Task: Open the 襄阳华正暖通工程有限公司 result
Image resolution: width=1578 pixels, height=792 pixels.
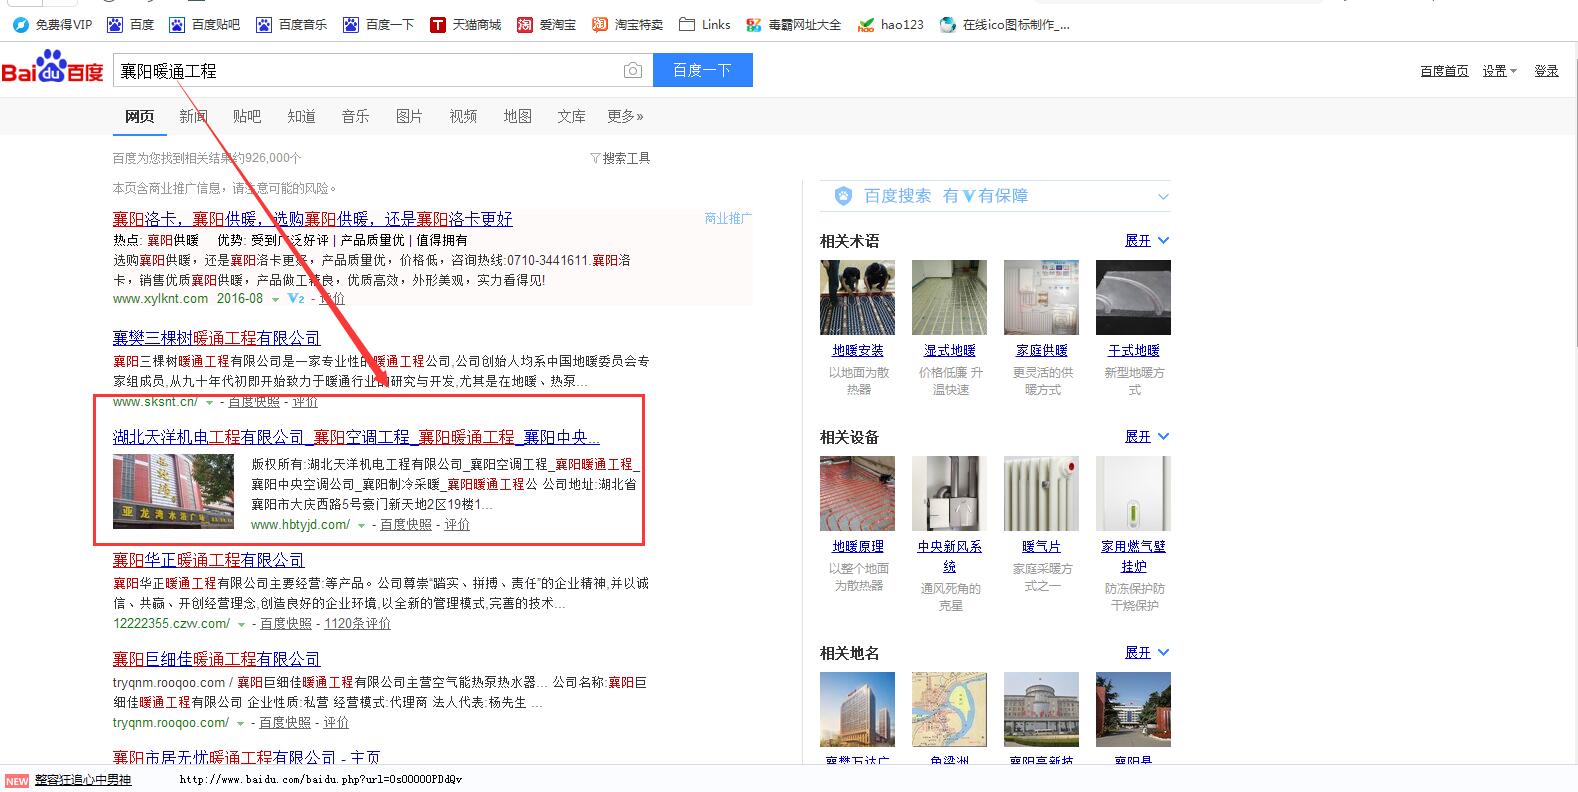Action: (x=208, y=560)
